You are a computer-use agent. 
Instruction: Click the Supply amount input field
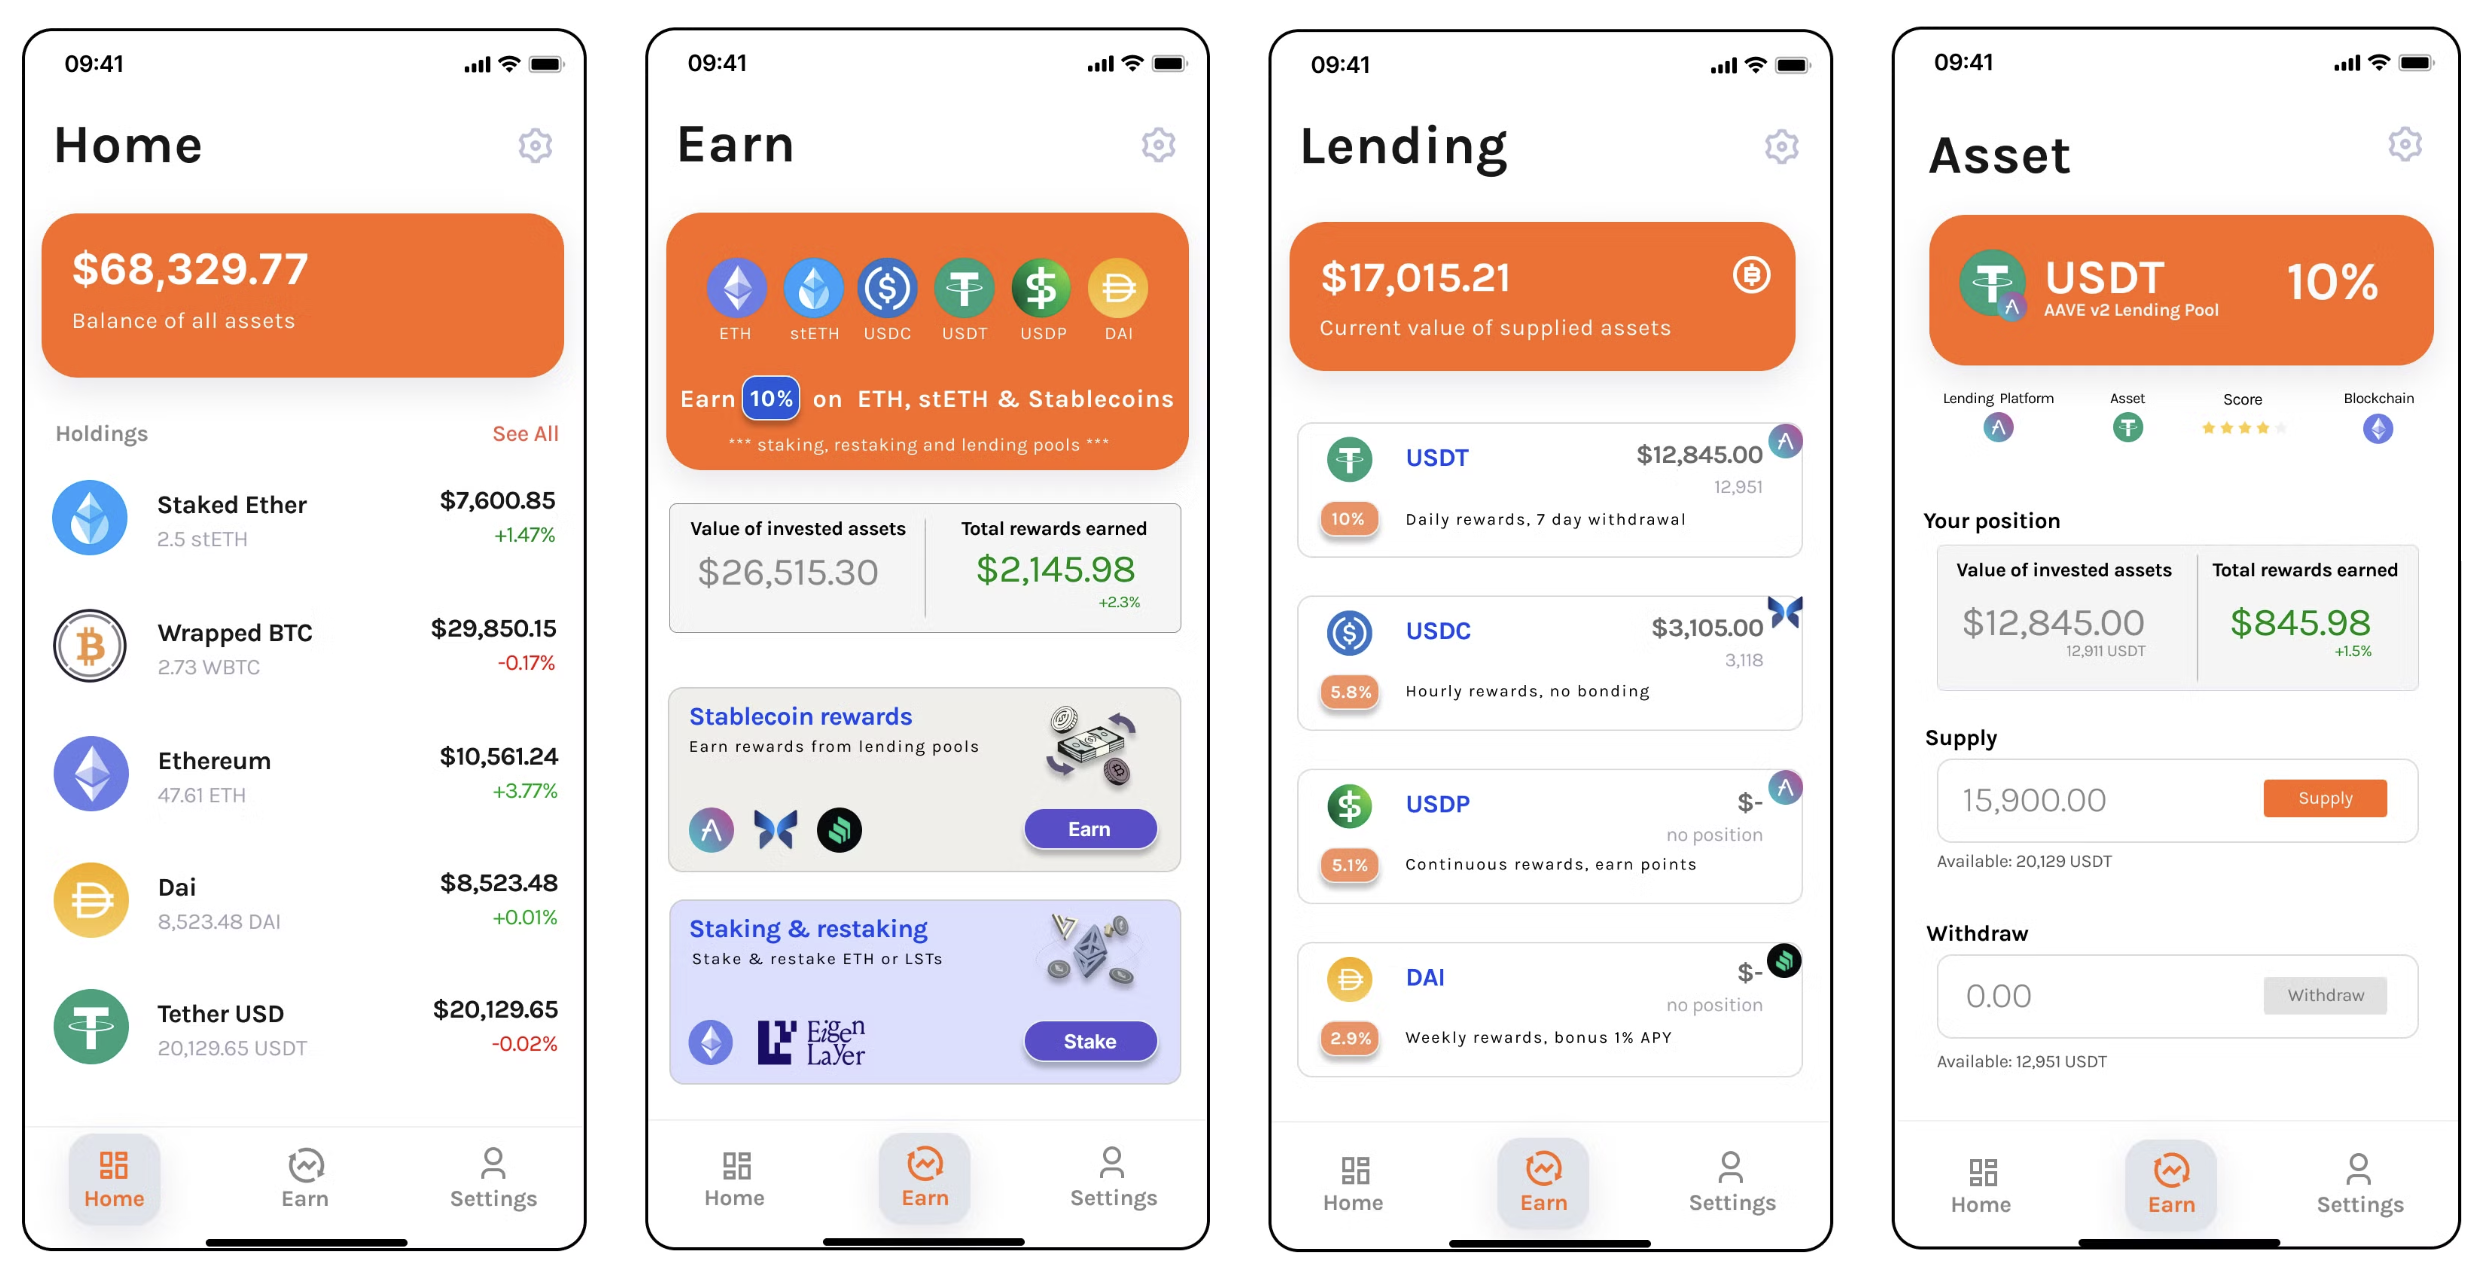(x=2095, y=796)
